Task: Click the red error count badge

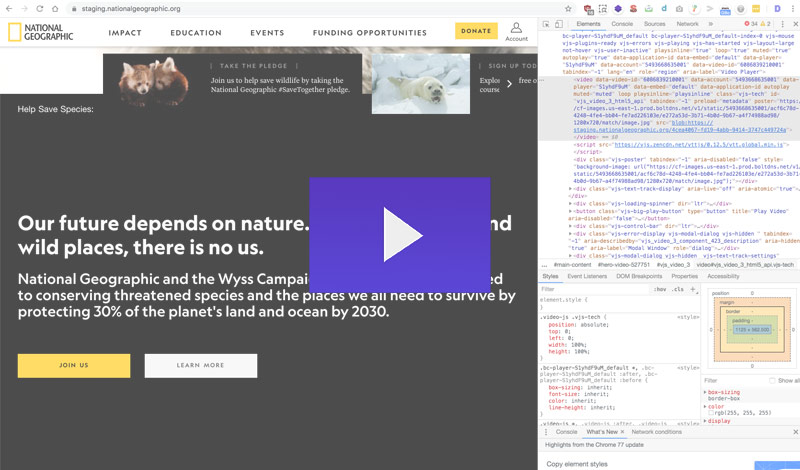Action: [751, 24]
